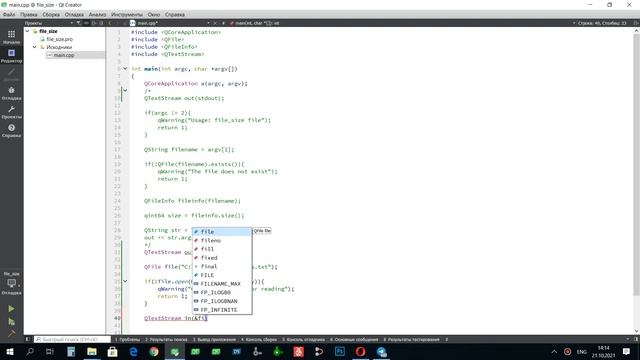Click the green Run button
This screenshot has height=360, width=640.
point(11,309)
